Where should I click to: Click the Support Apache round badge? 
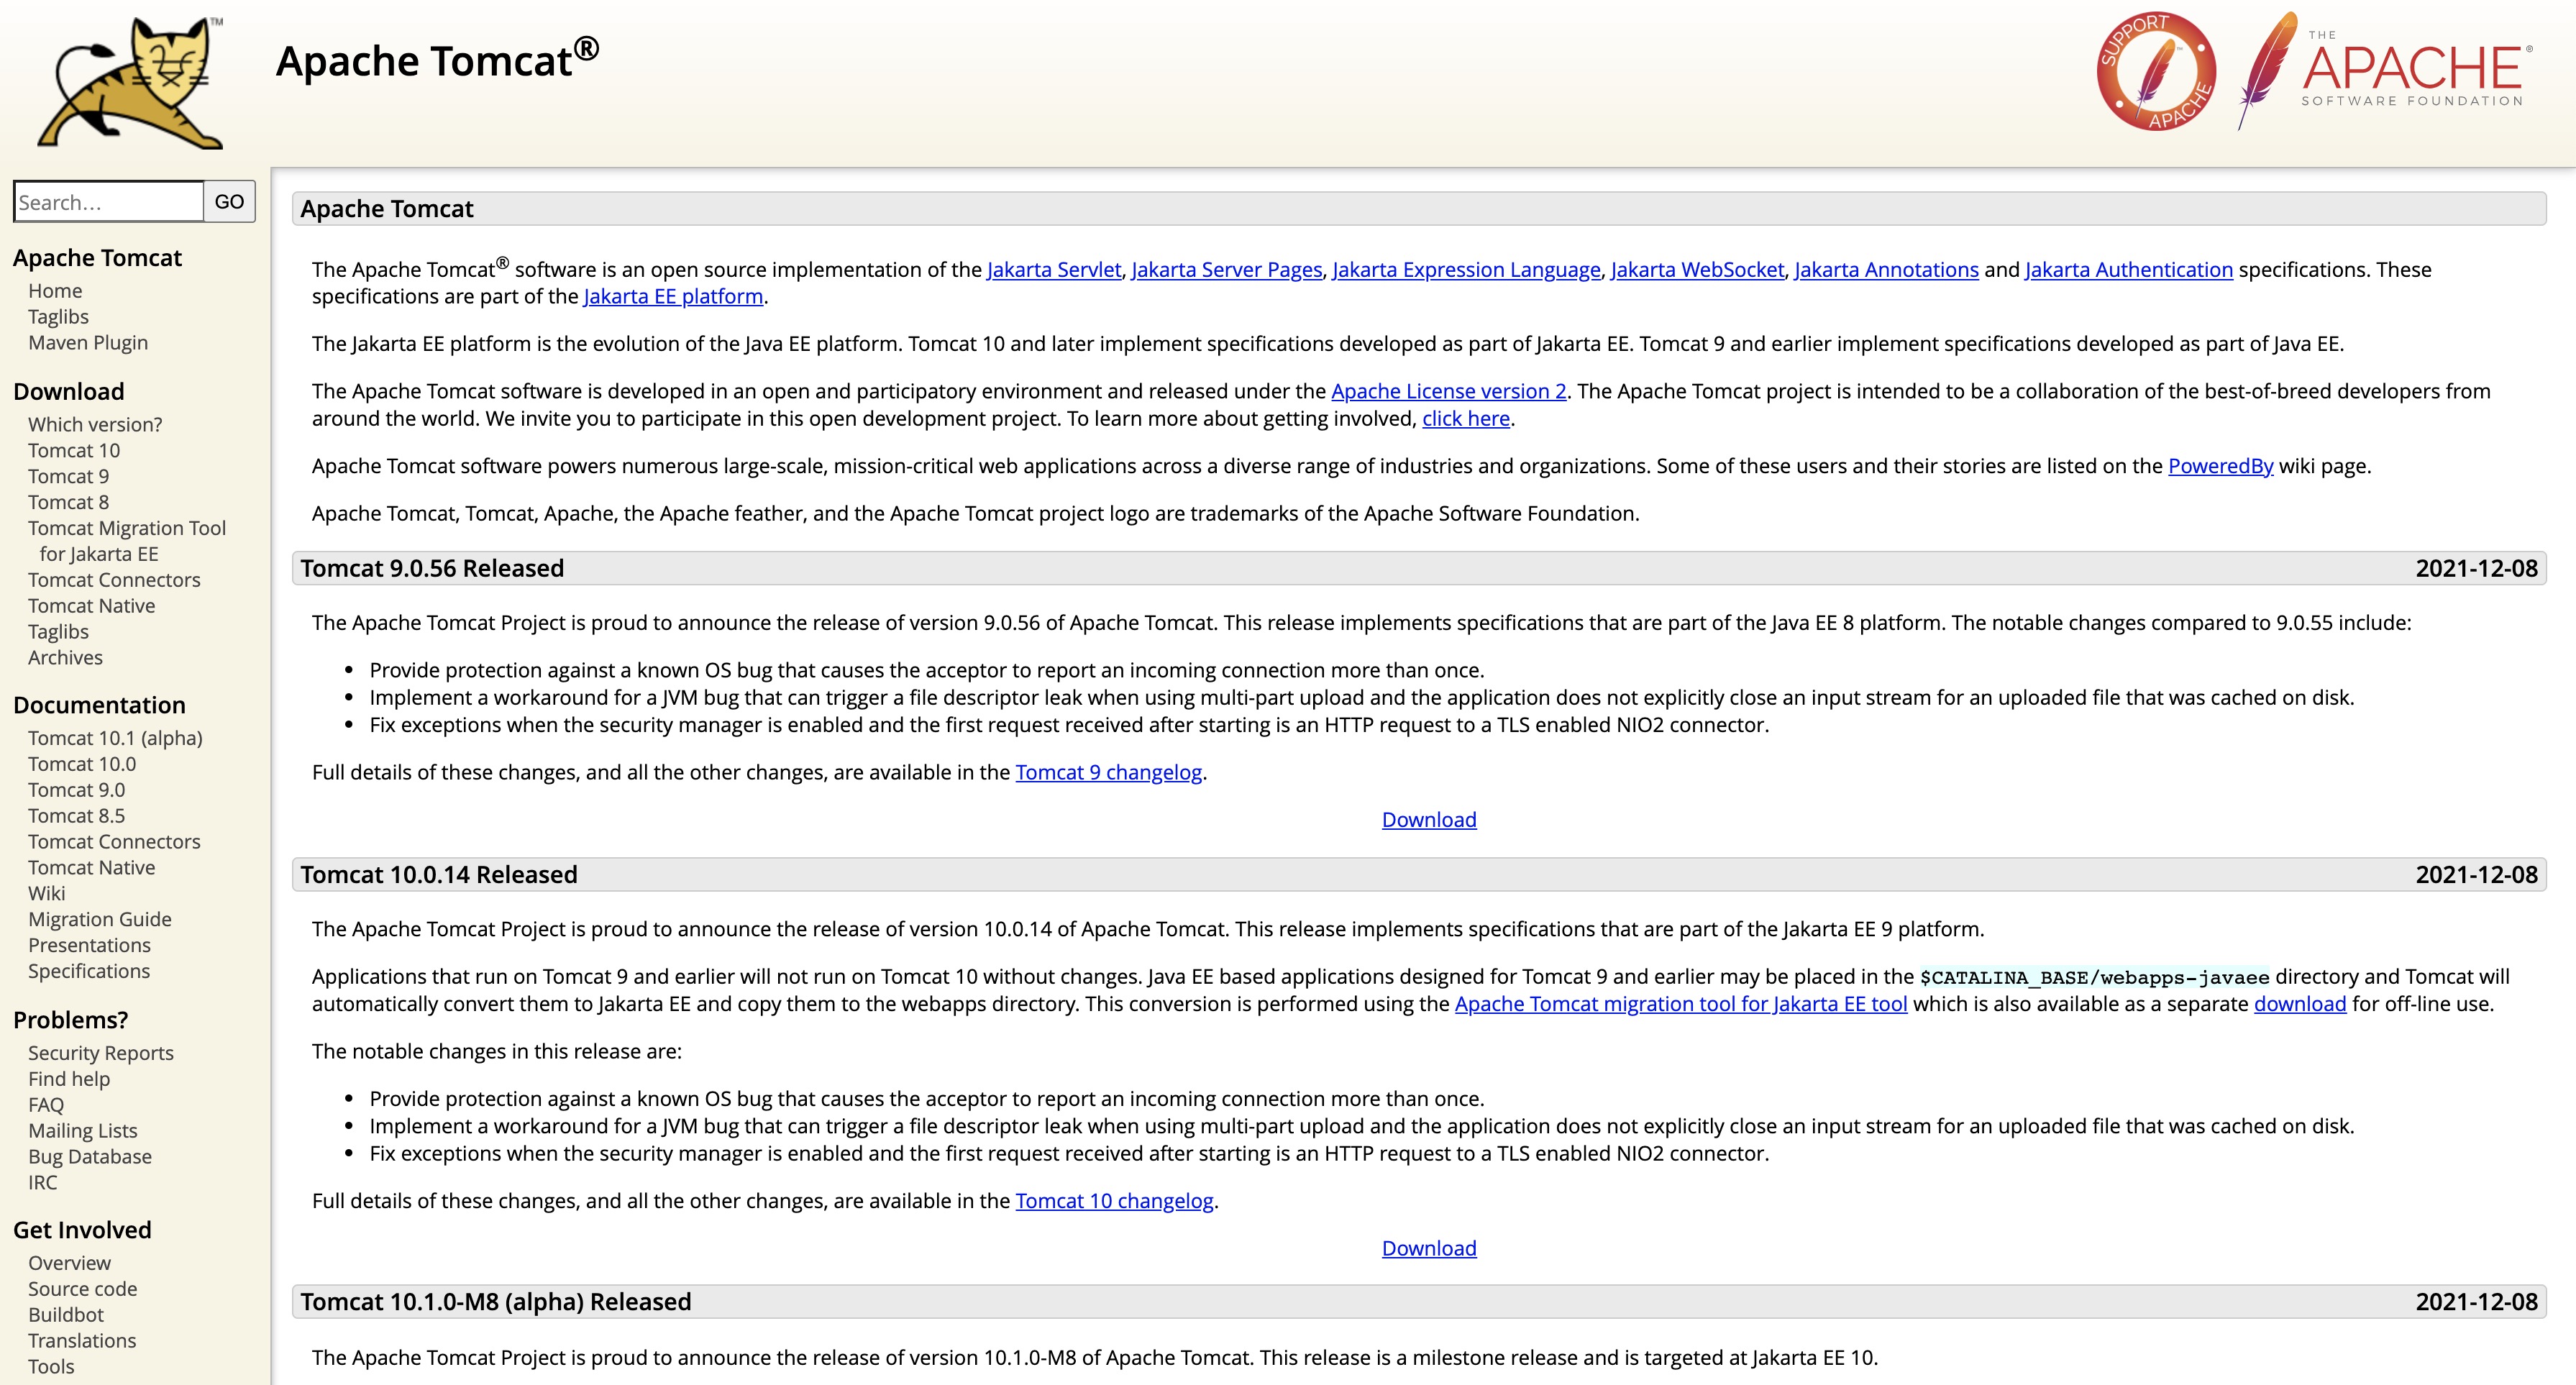coord(2156,71)
